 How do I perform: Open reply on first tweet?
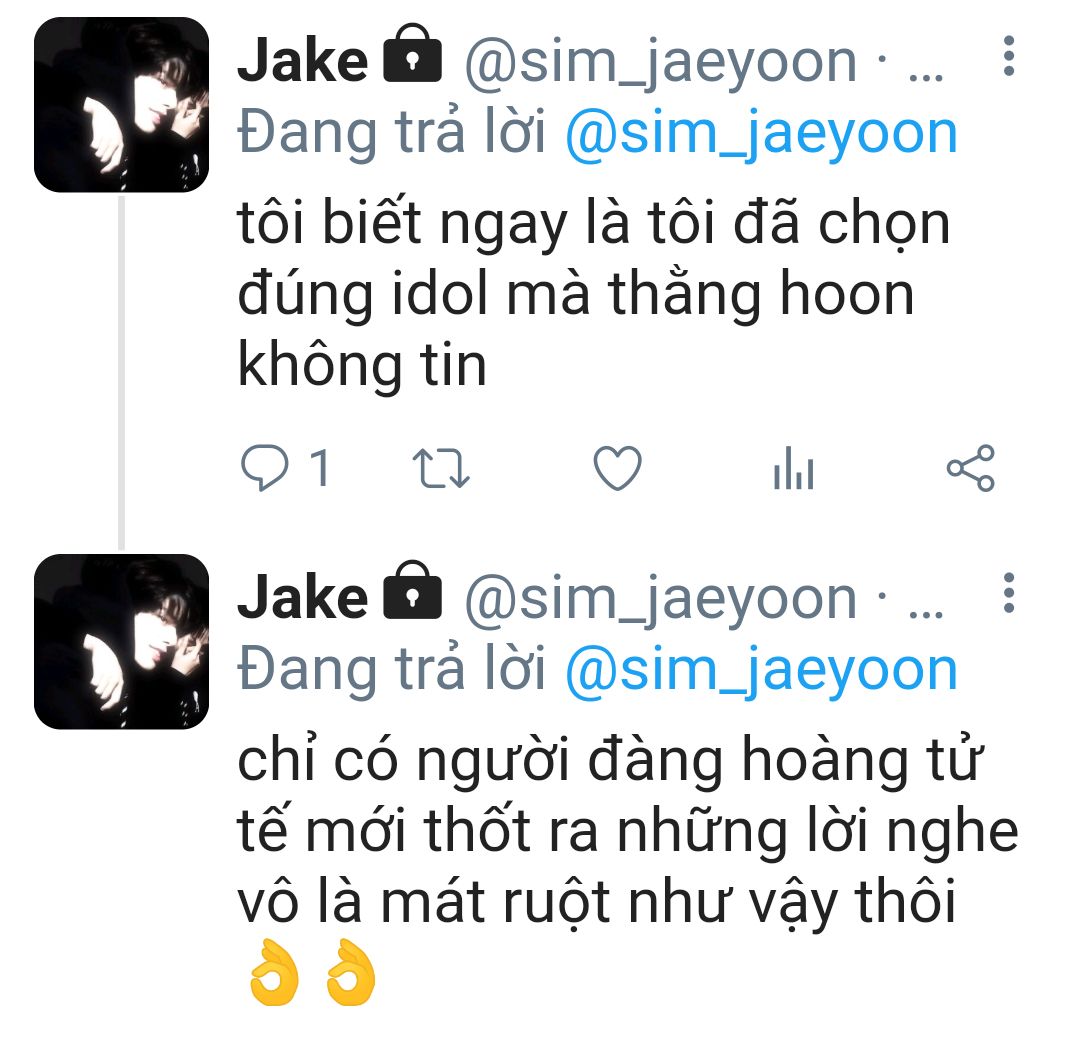pos(264,468)
